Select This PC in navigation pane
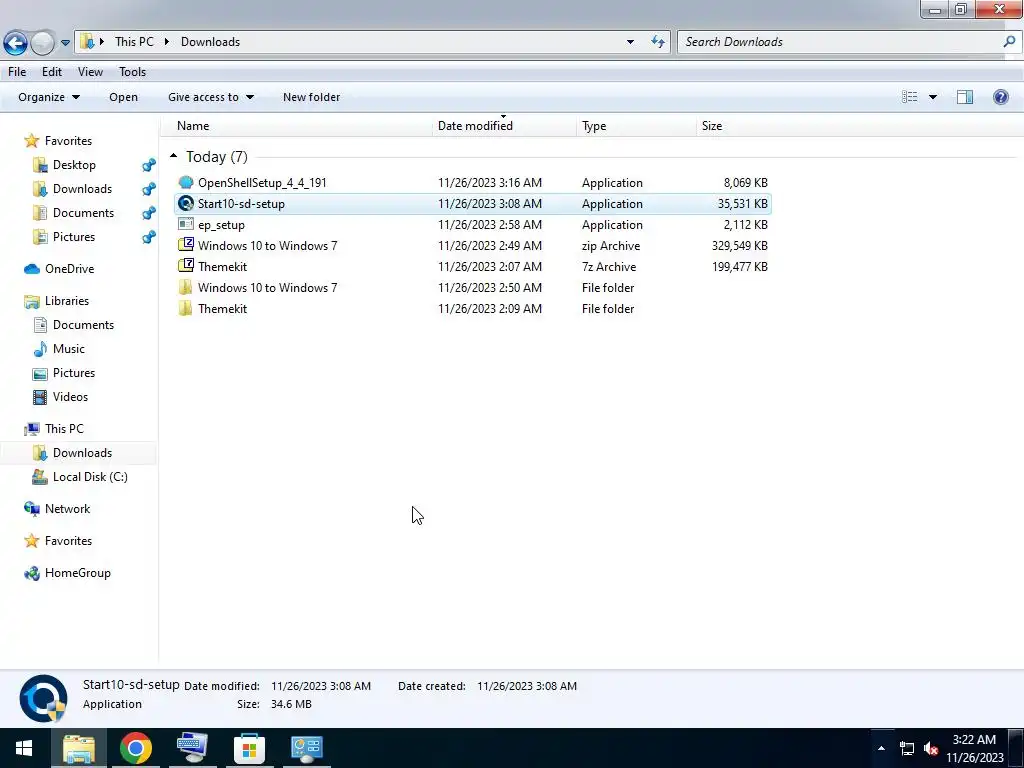The width and height of the screenshot is (1024, 768). point(64,429)
